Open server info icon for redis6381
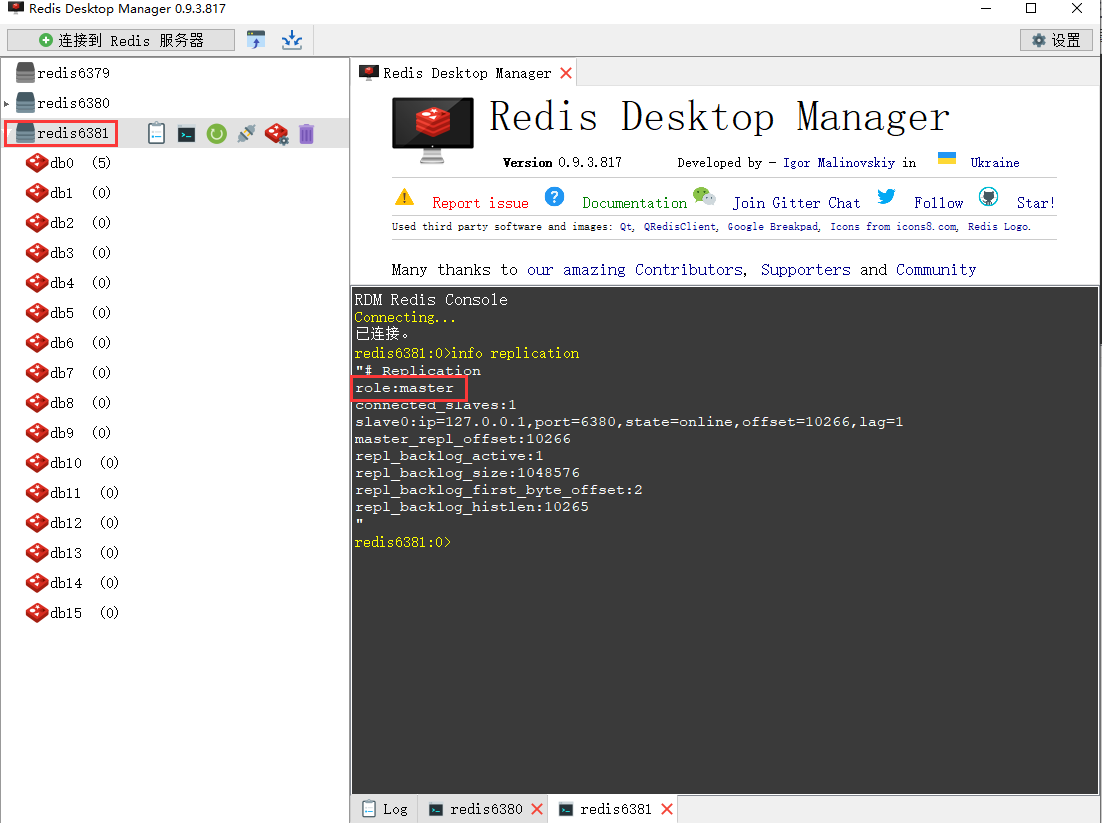This screenshot has width=1102, height=823. [x=157, y=134]
